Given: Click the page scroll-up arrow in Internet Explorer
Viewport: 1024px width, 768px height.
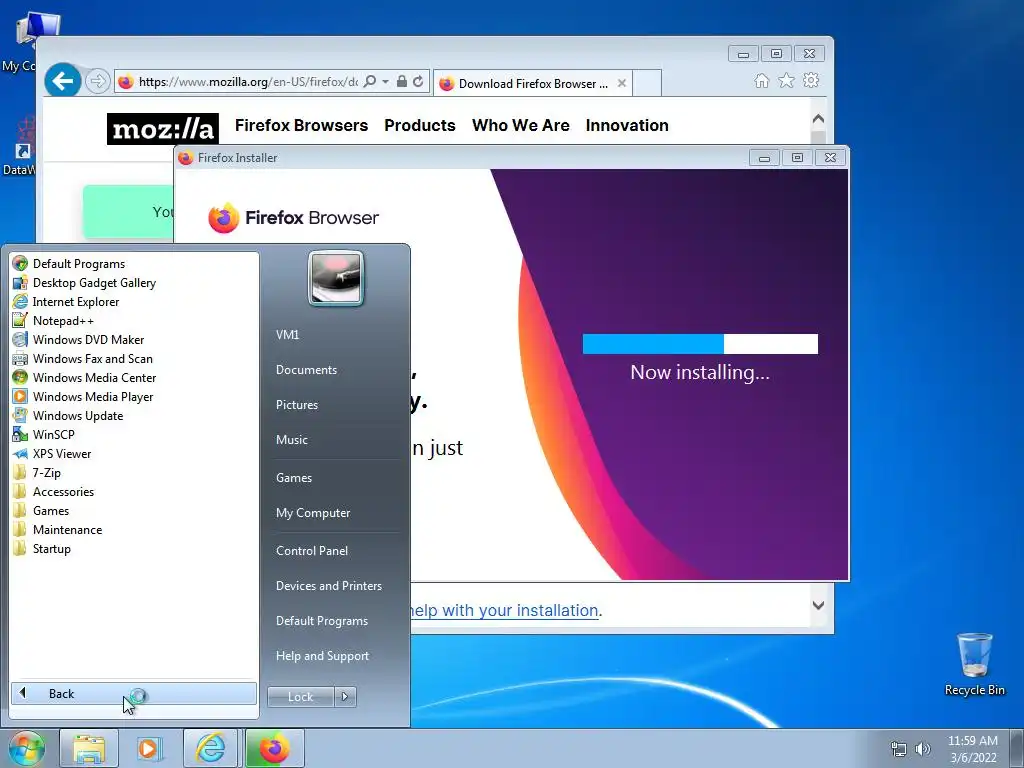Looking at the screenshot, I should click(818, 120).
